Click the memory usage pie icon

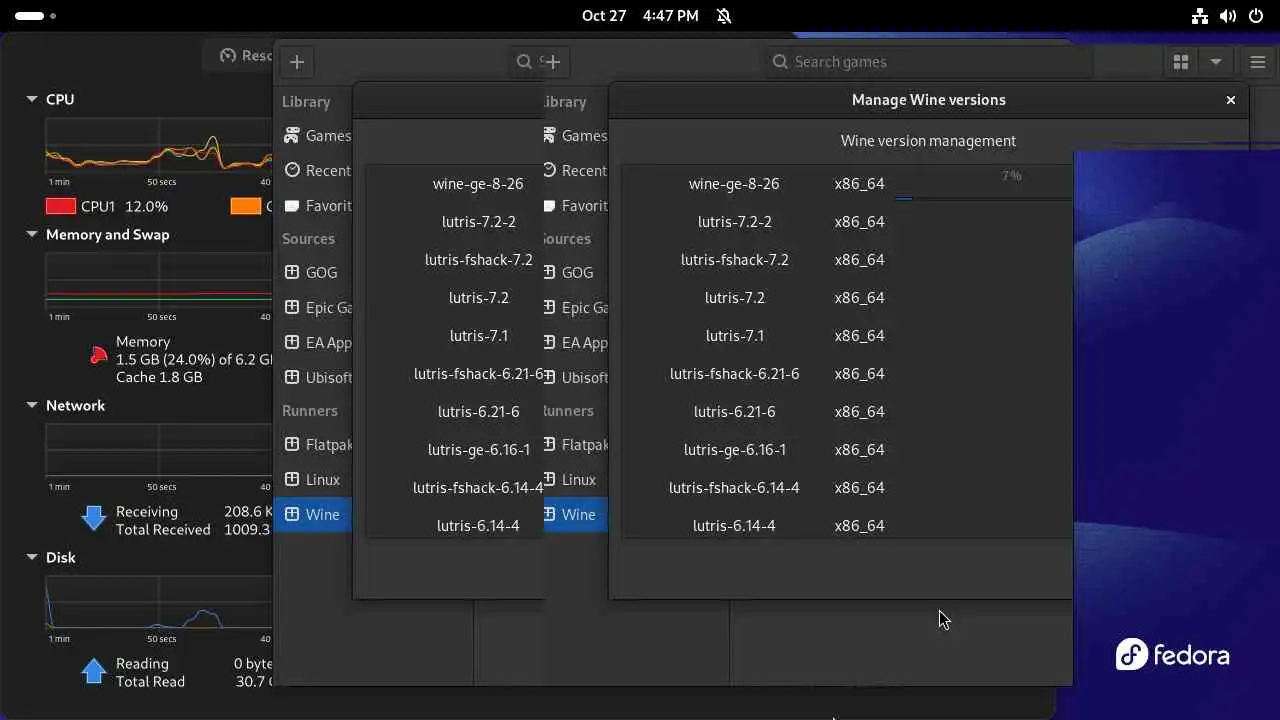click(x=98, y=354)
